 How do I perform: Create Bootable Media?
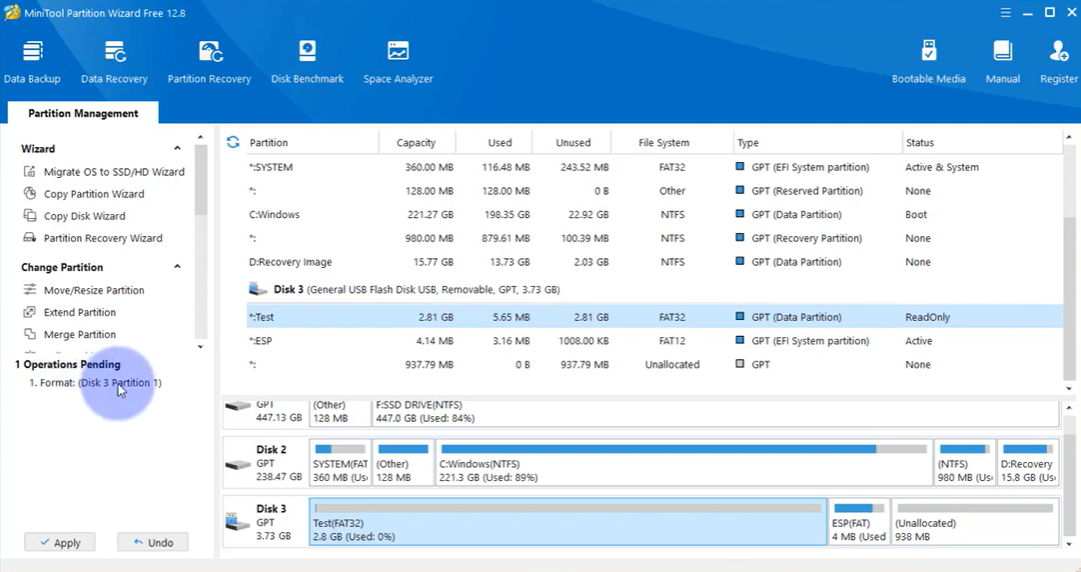click(x=928, y=62)
